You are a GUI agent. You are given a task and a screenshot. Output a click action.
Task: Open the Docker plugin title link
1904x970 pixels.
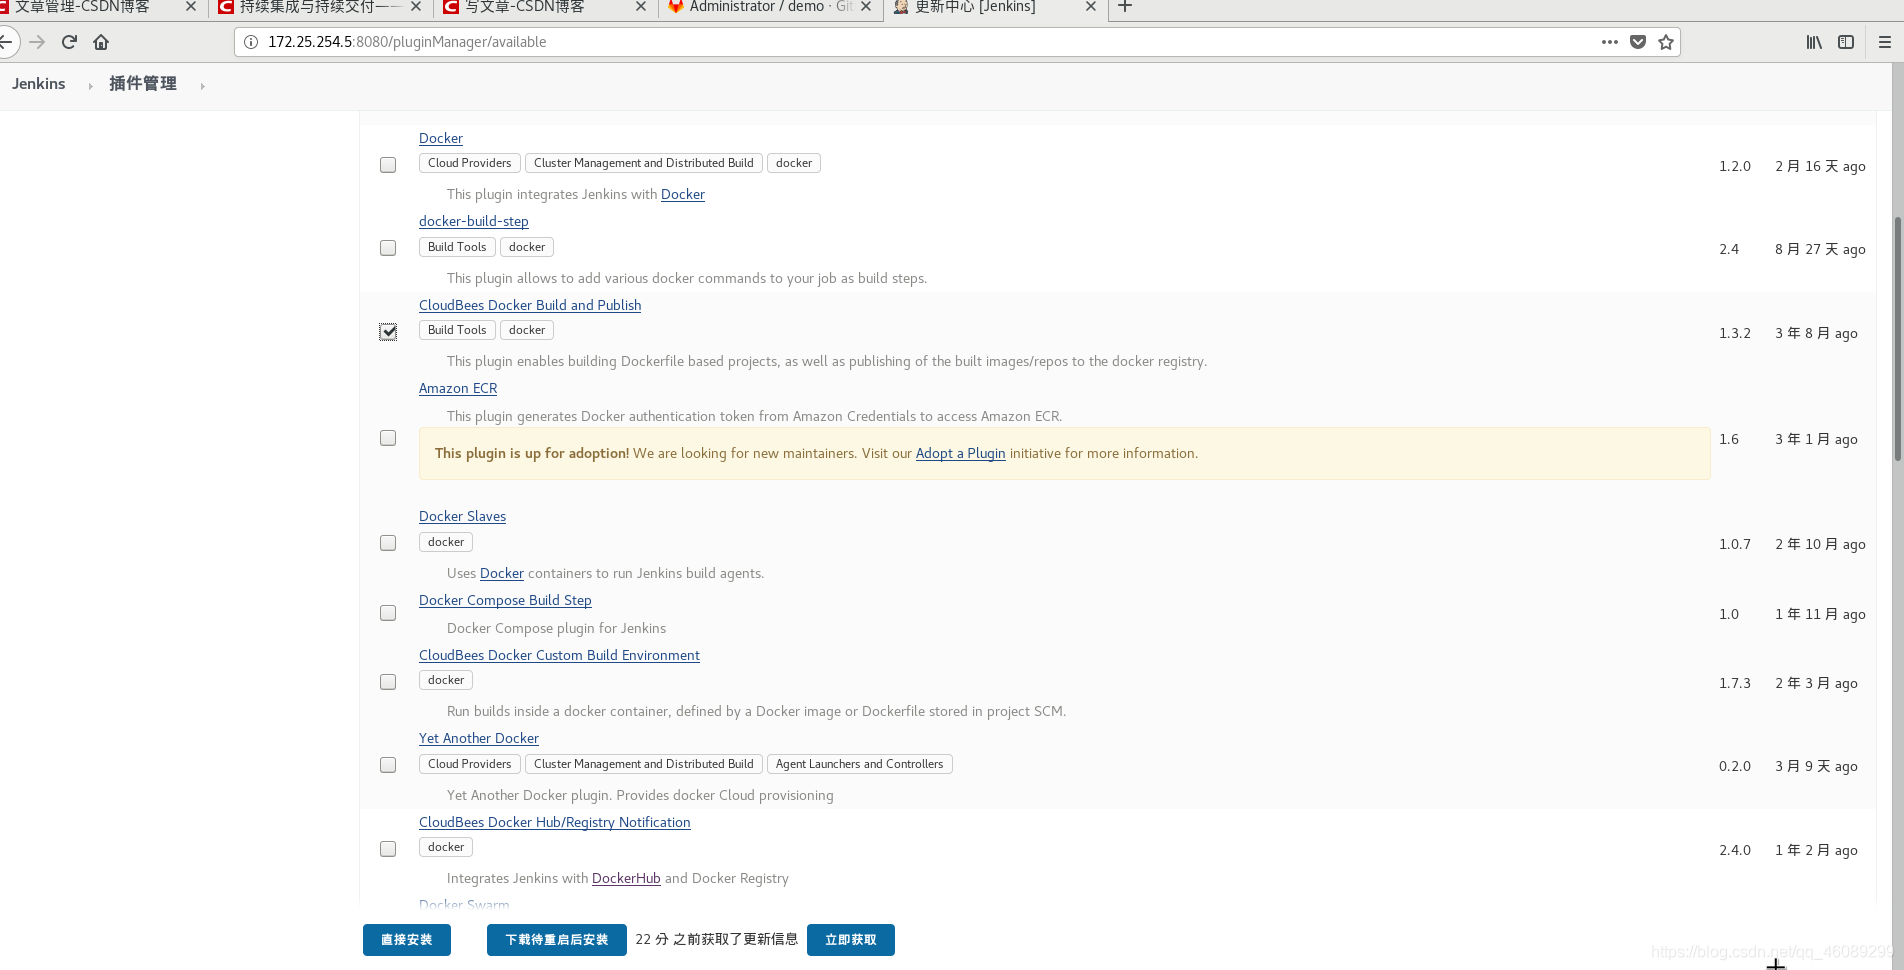441,138
